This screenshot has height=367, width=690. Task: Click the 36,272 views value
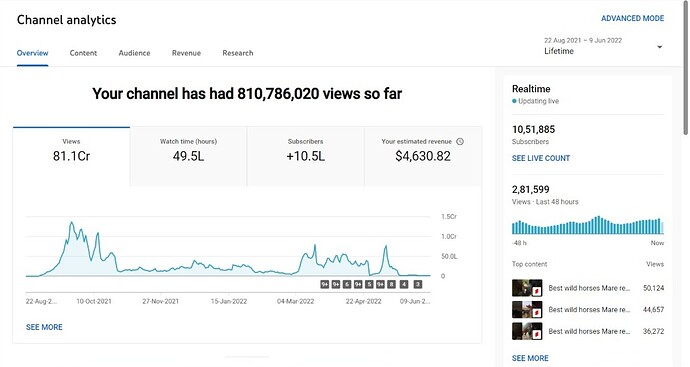click(653, 331)
